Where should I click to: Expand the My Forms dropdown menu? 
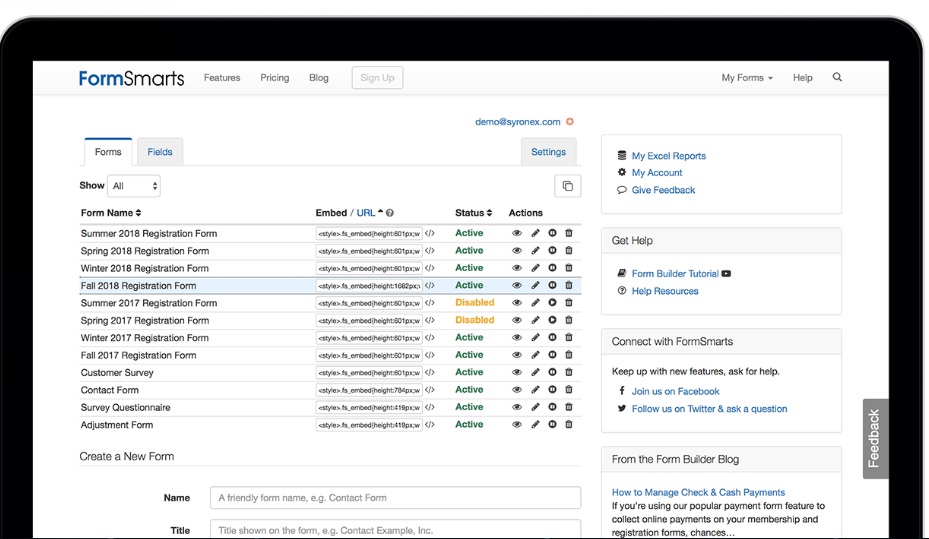747,78
